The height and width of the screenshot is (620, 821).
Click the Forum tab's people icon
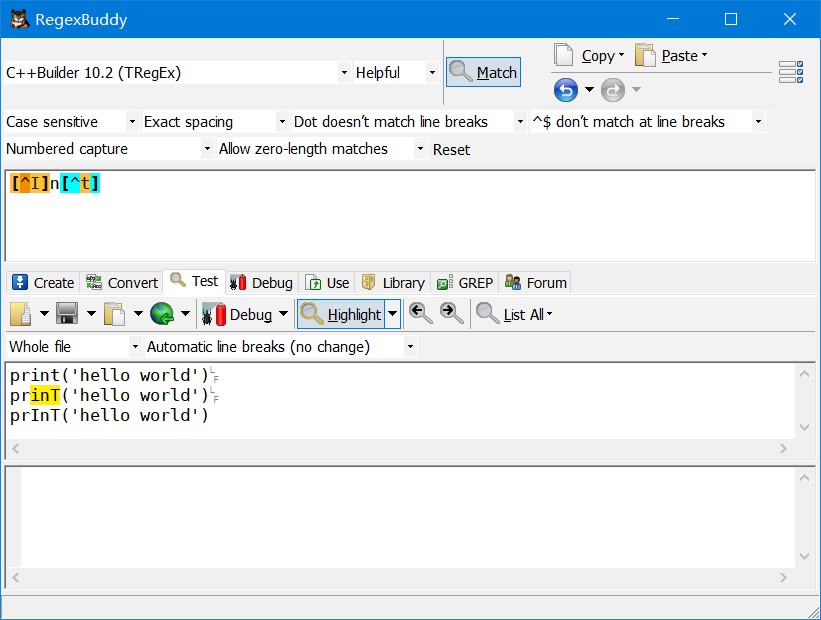click(513, 282)
